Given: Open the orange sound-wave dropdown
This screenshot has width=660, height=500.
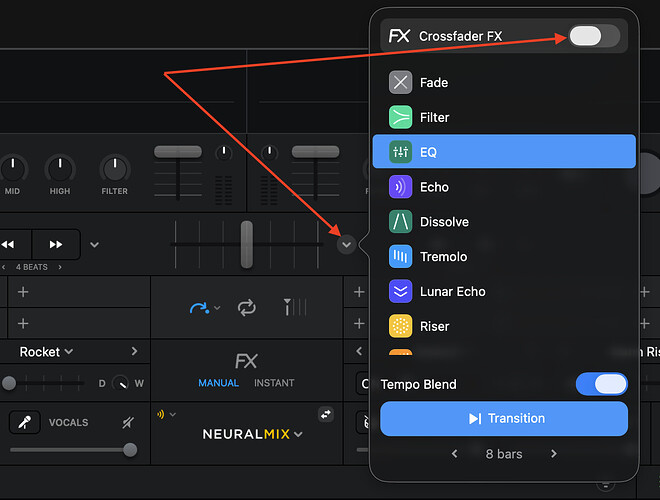Looking at the screenshot, I should click(166, 415).
